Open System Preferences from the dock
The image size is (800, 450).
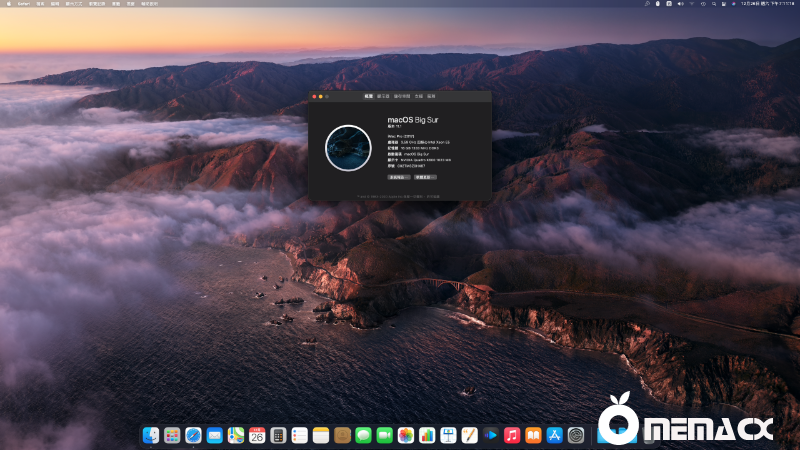pos(576,435)
